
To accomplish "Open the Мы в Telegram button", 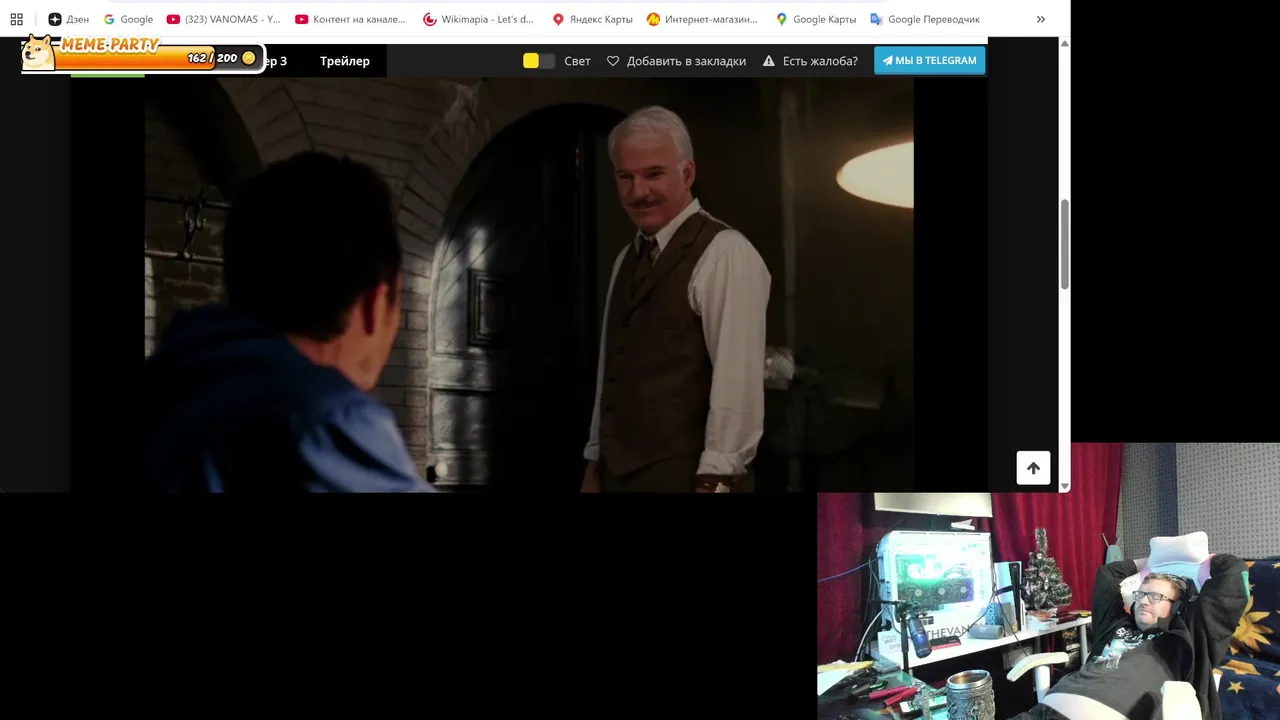I will click(x=929, y=60).
